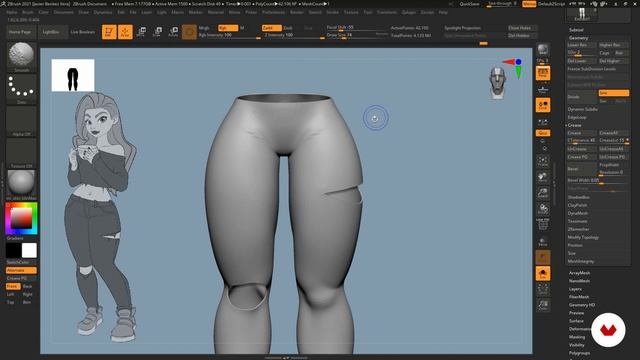Toggle the Rgb channel button
Viewport: 640px width, 360px height.
point(228,28)
